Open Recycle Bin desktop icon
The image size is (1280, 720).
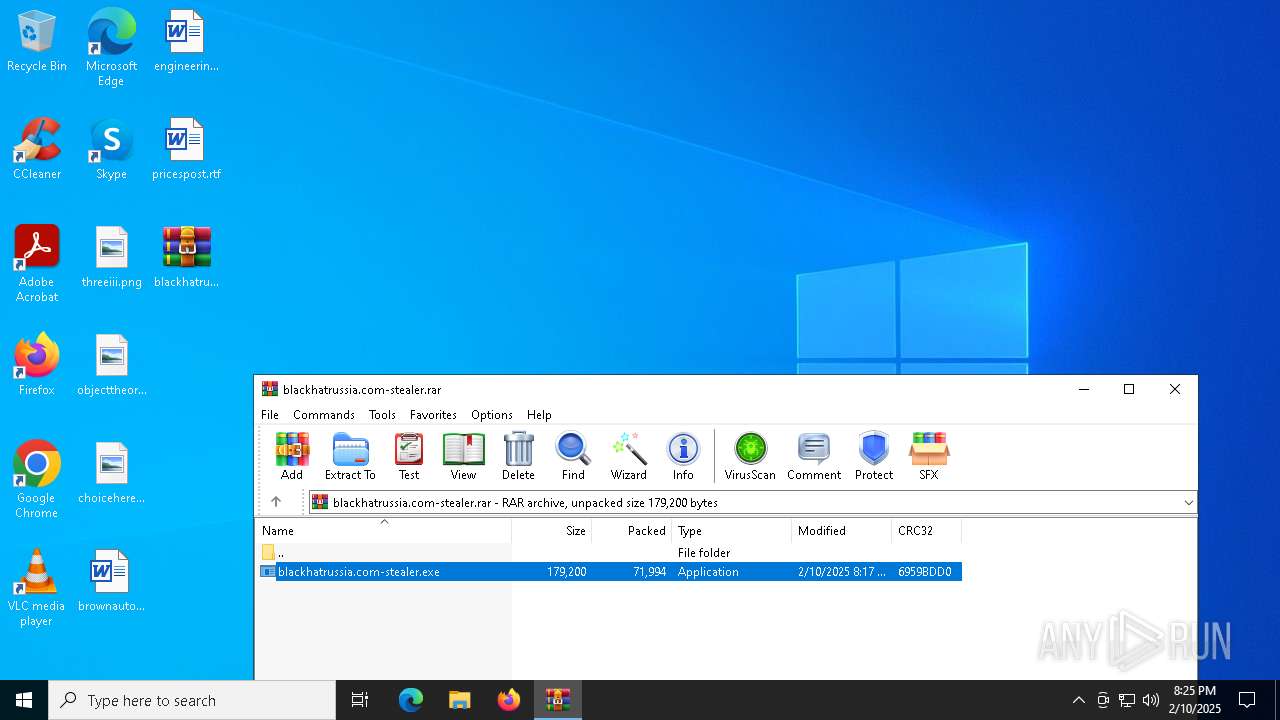click(37, 42)
